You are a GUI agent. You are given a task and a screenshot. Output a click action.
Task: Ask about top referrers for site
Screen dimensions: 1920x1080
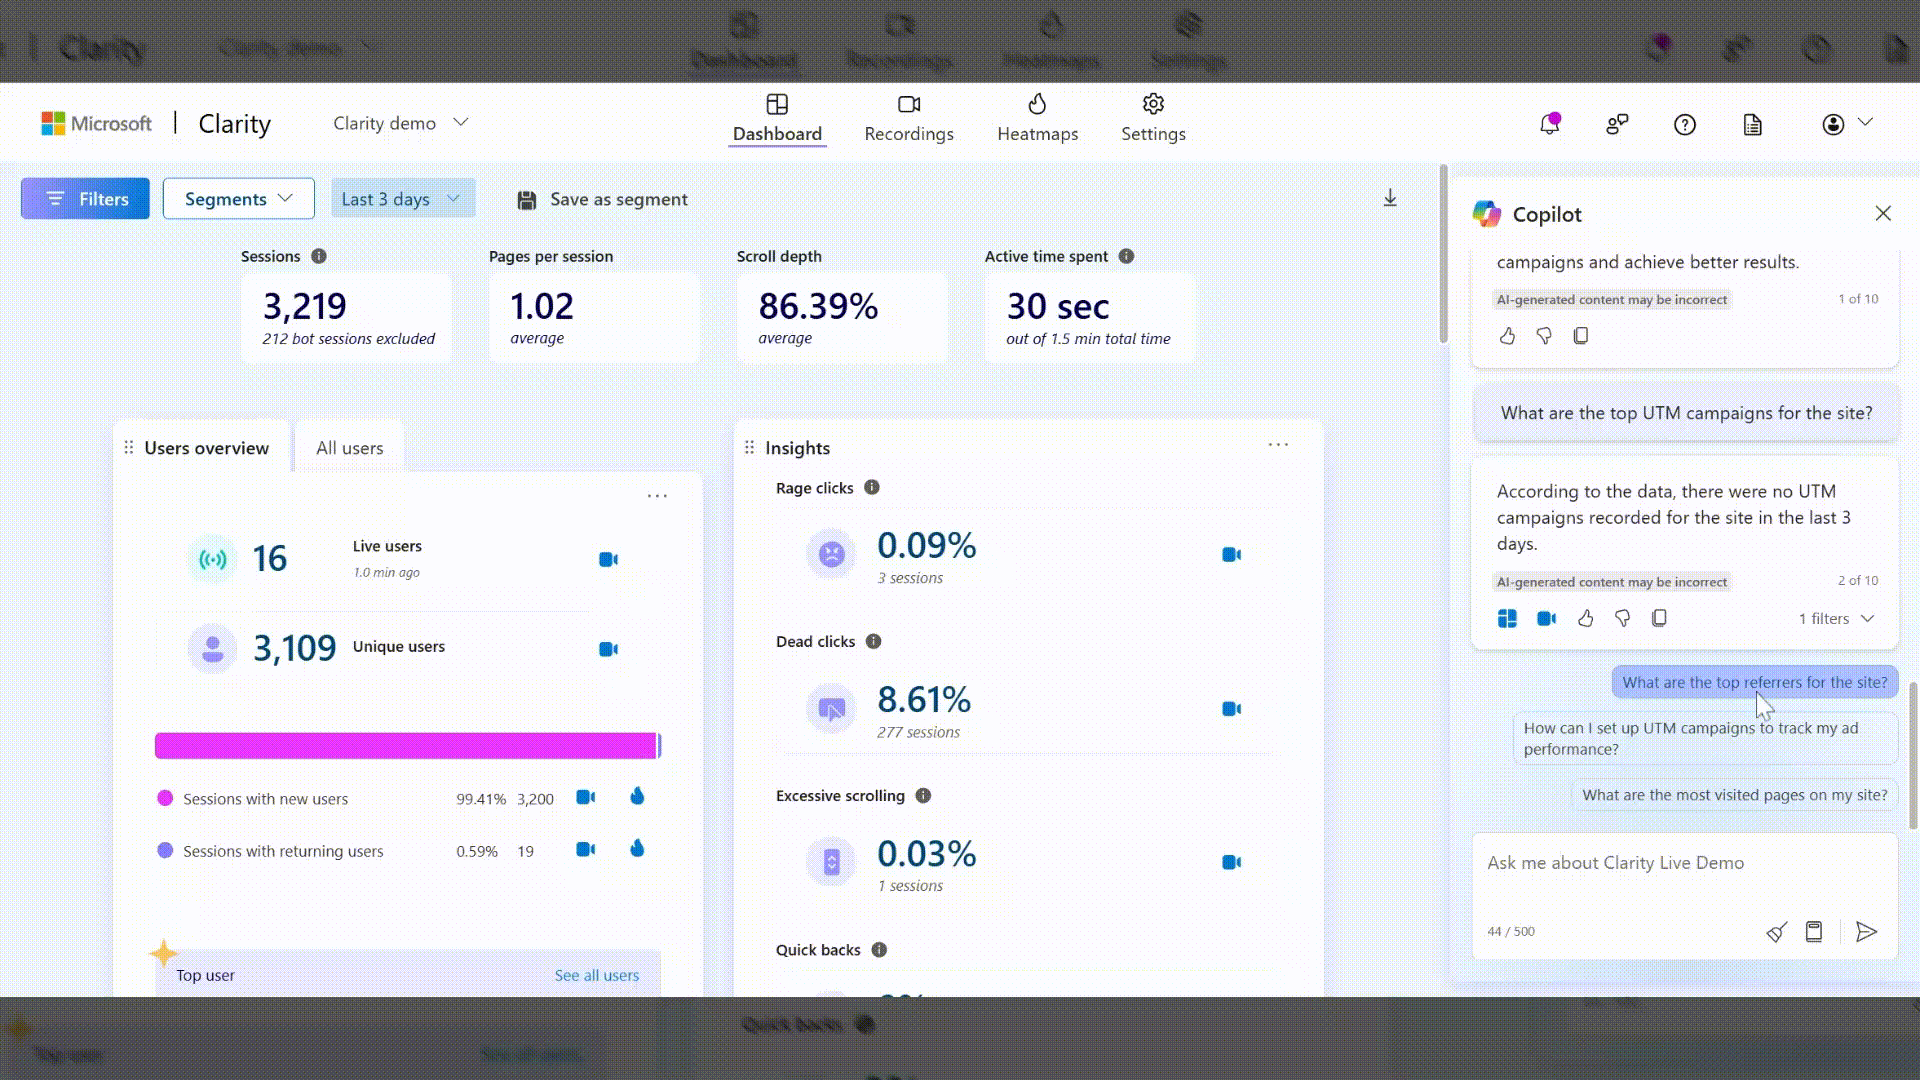point(1755,682)
